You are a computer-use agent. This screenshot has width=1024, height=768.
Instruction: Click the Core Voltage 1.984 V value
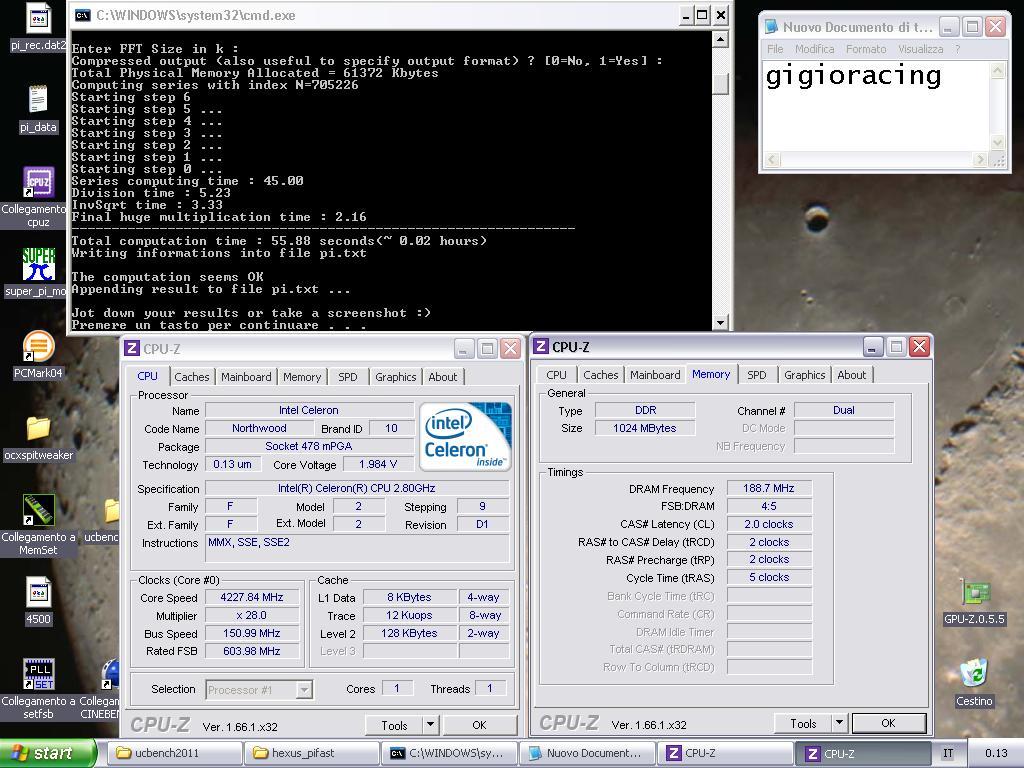(x=378, y=464)
